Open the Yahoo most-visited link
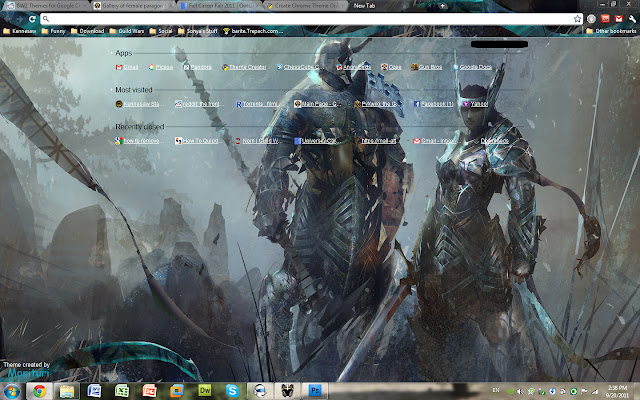The image size is (640, 400). pos(475,104)
